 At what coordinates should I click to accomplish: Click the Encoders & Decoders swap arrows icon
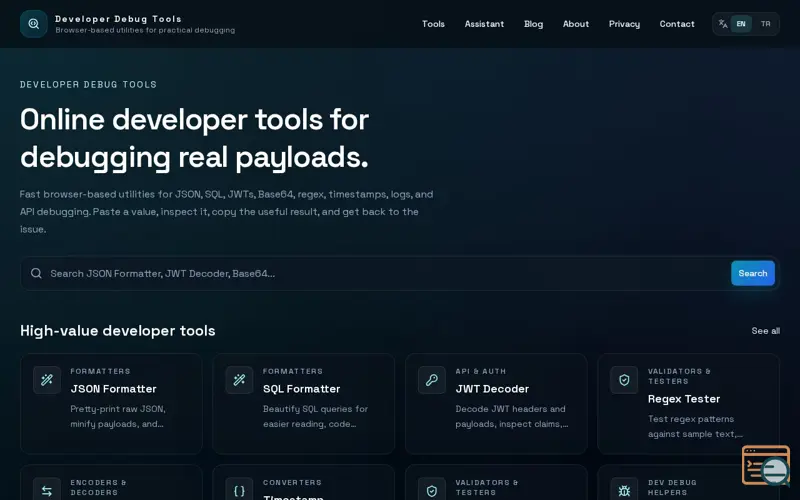[47, 491]
